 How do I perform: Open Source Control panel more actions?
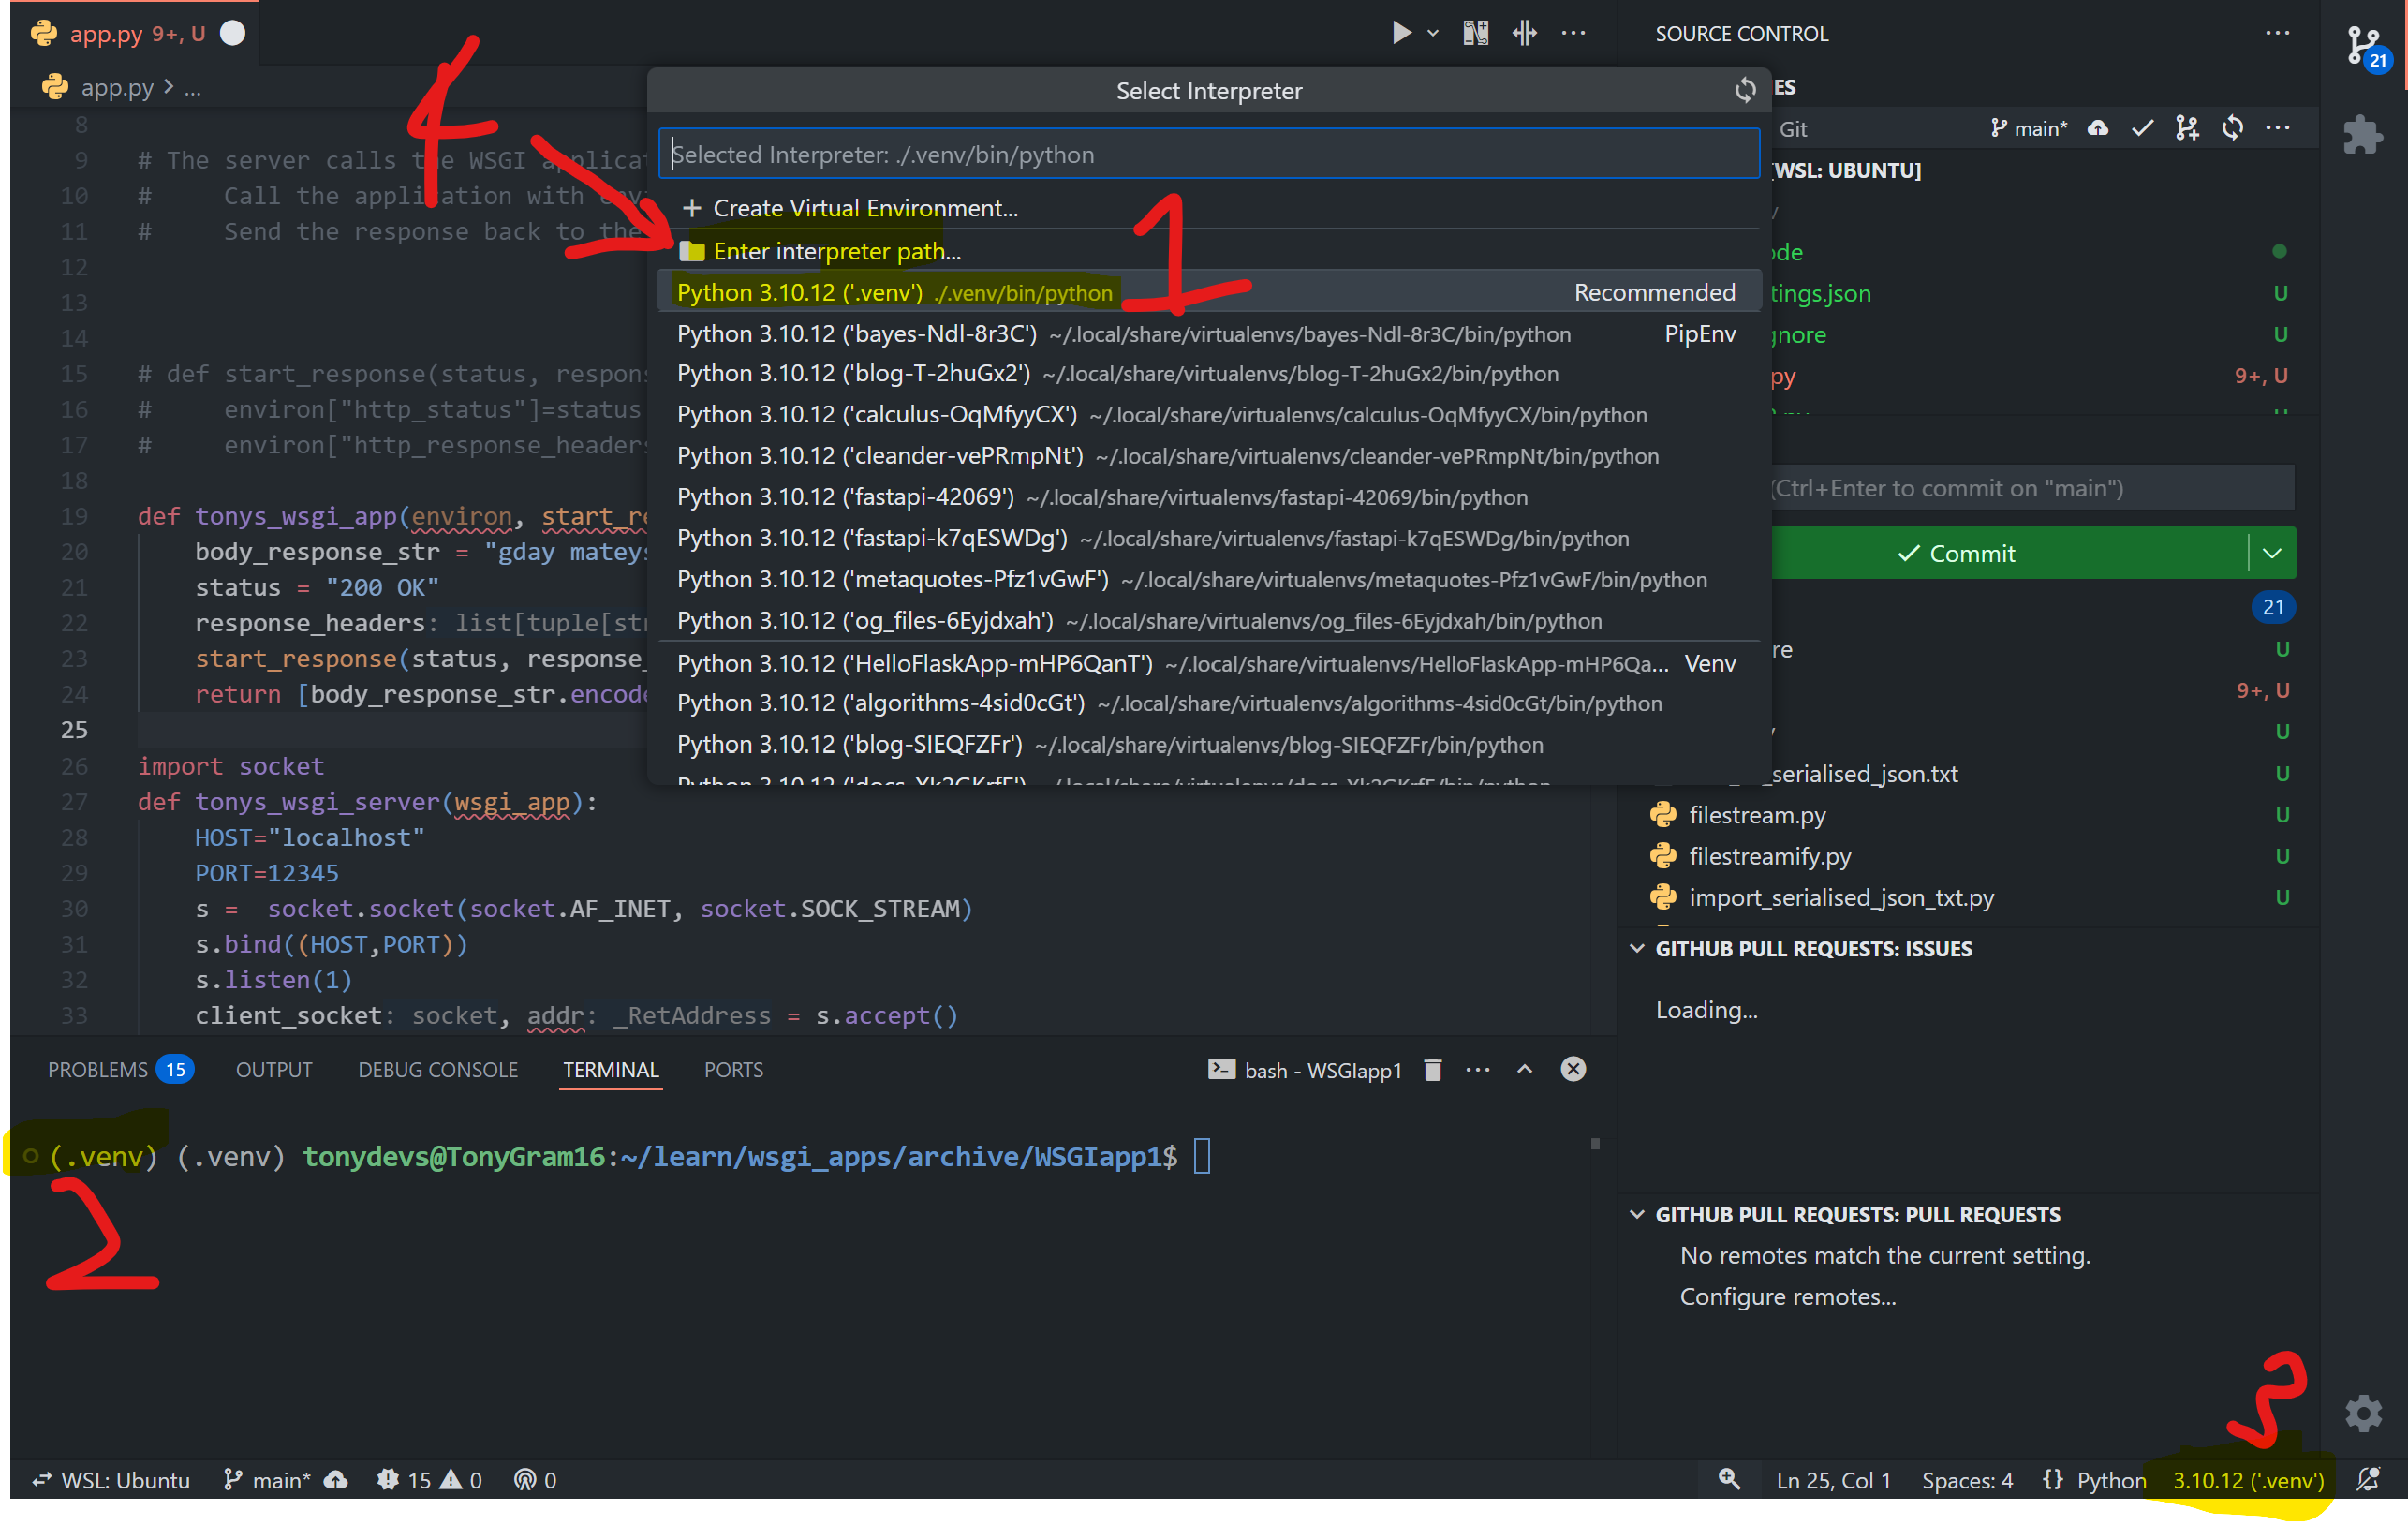[2277, 33]
